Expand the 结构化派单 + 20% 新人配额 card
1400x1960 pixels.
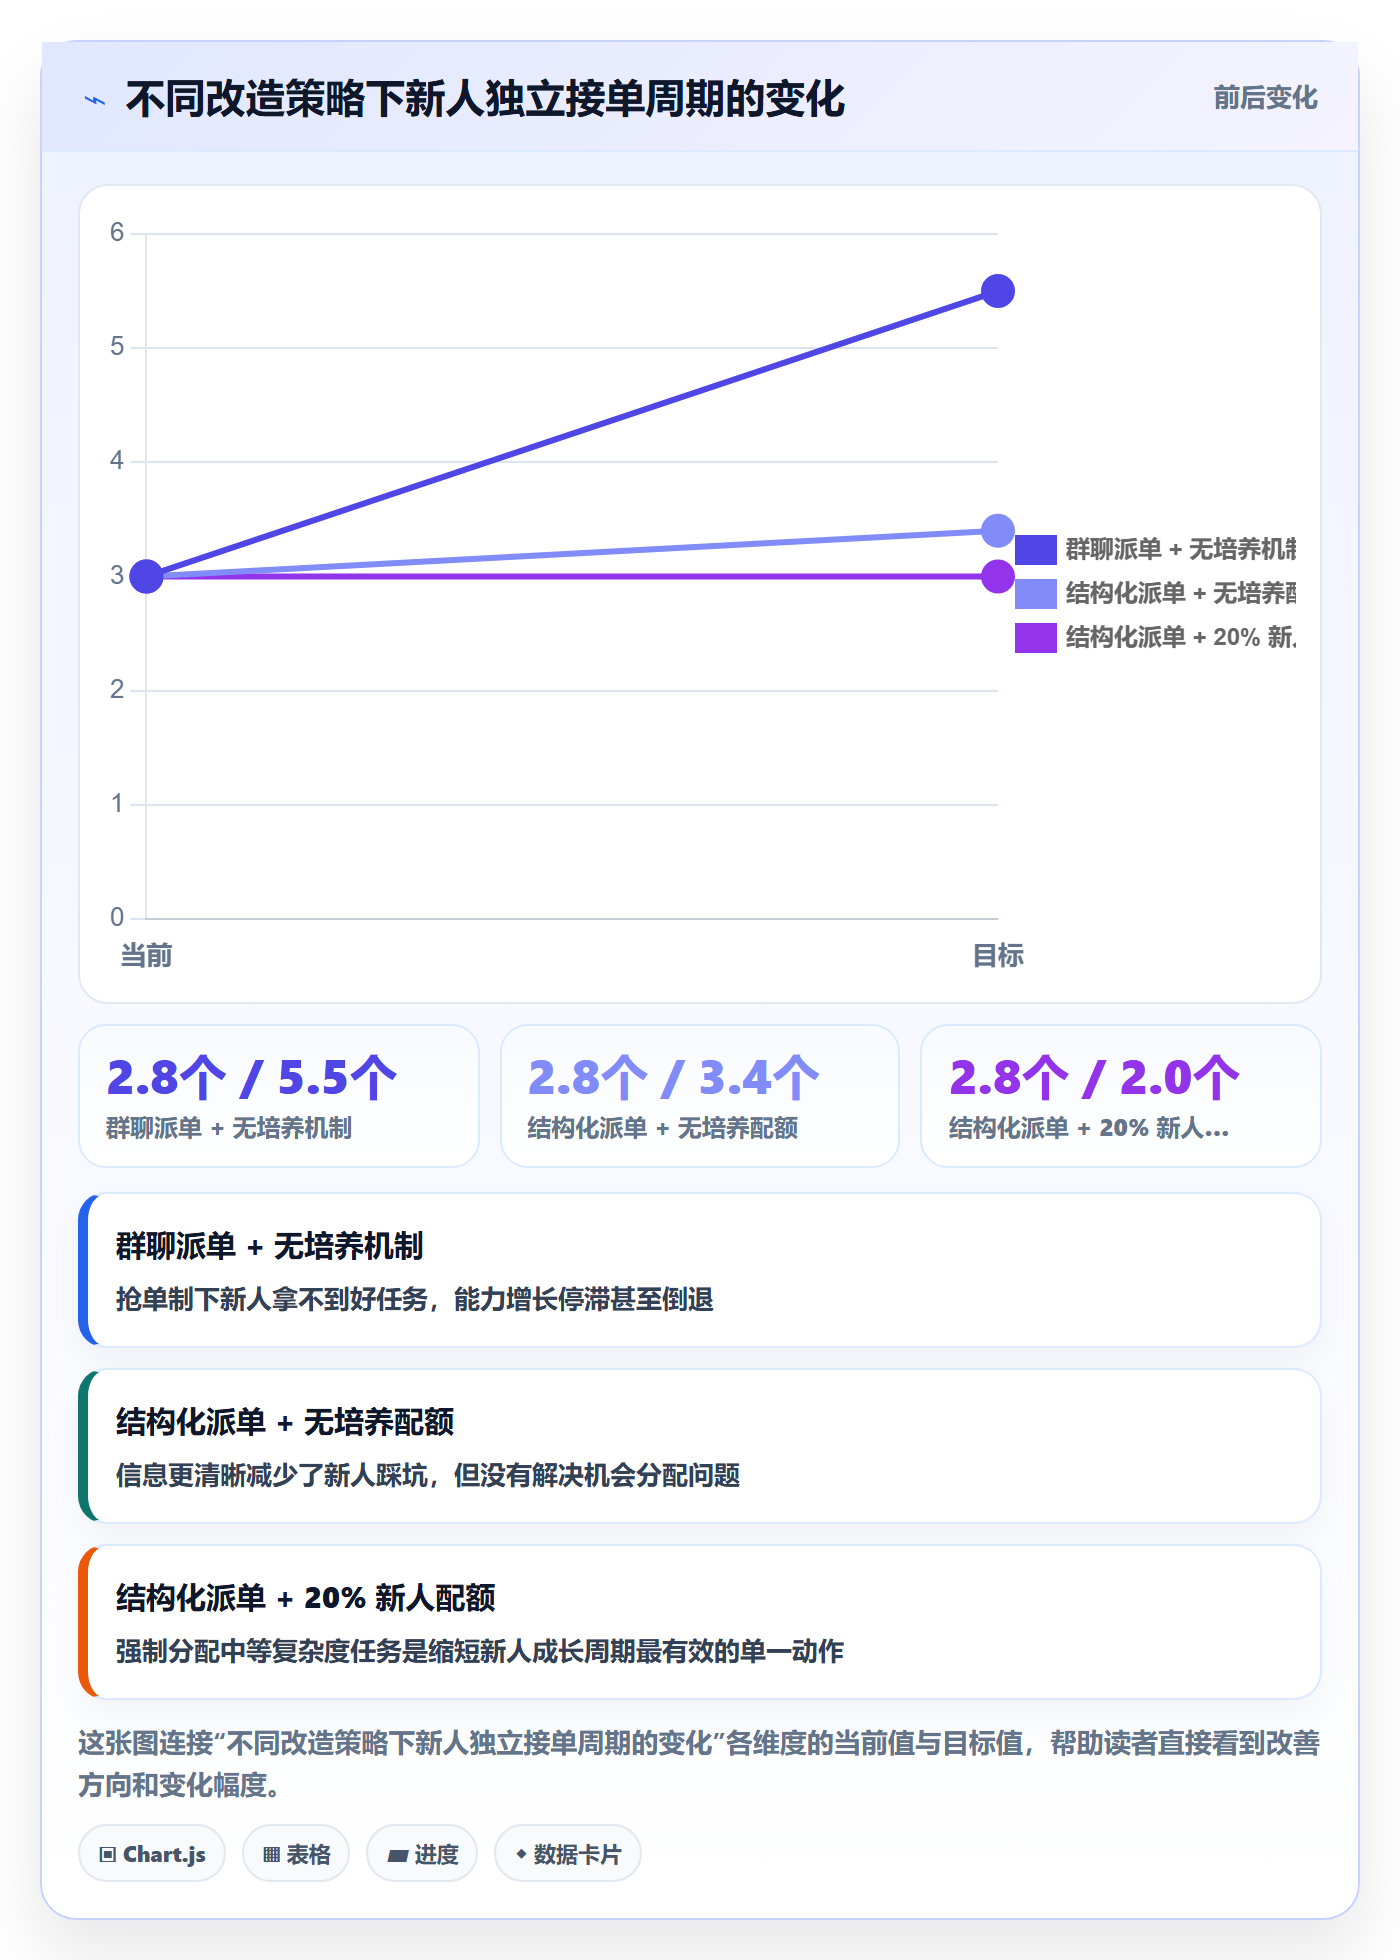700,1622
